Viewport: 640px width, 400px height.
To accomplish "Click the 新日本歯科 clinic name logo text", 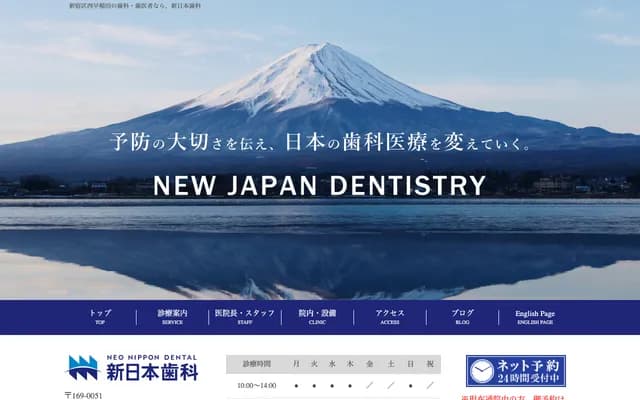I will (x=152, y=372).
